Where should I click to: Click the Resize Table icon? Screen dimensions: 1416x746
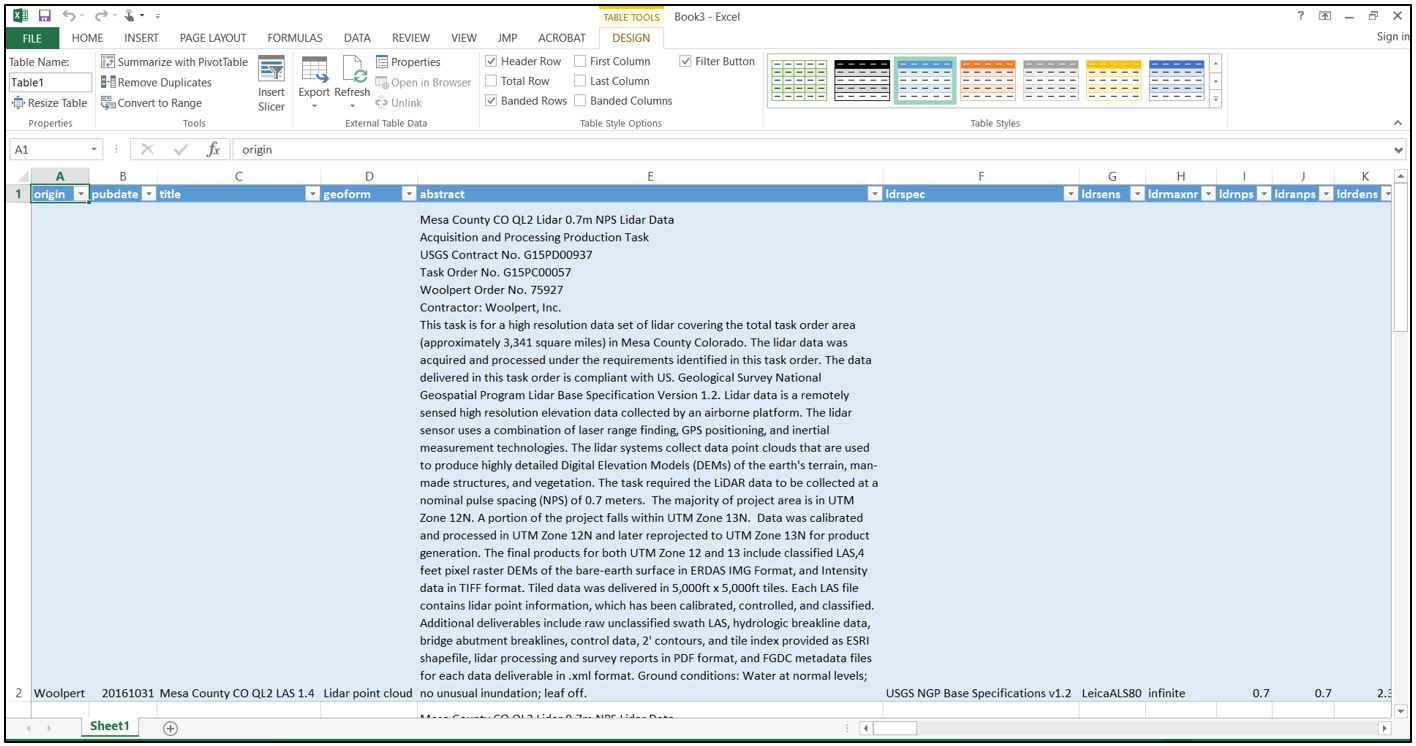click(x=18, y=103)
